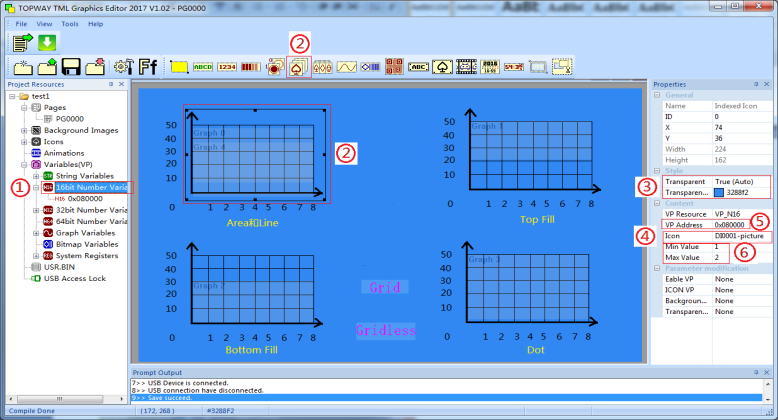778x420 pixels.
Task: Click the green download arrow icon
Action: pos(47,43)
